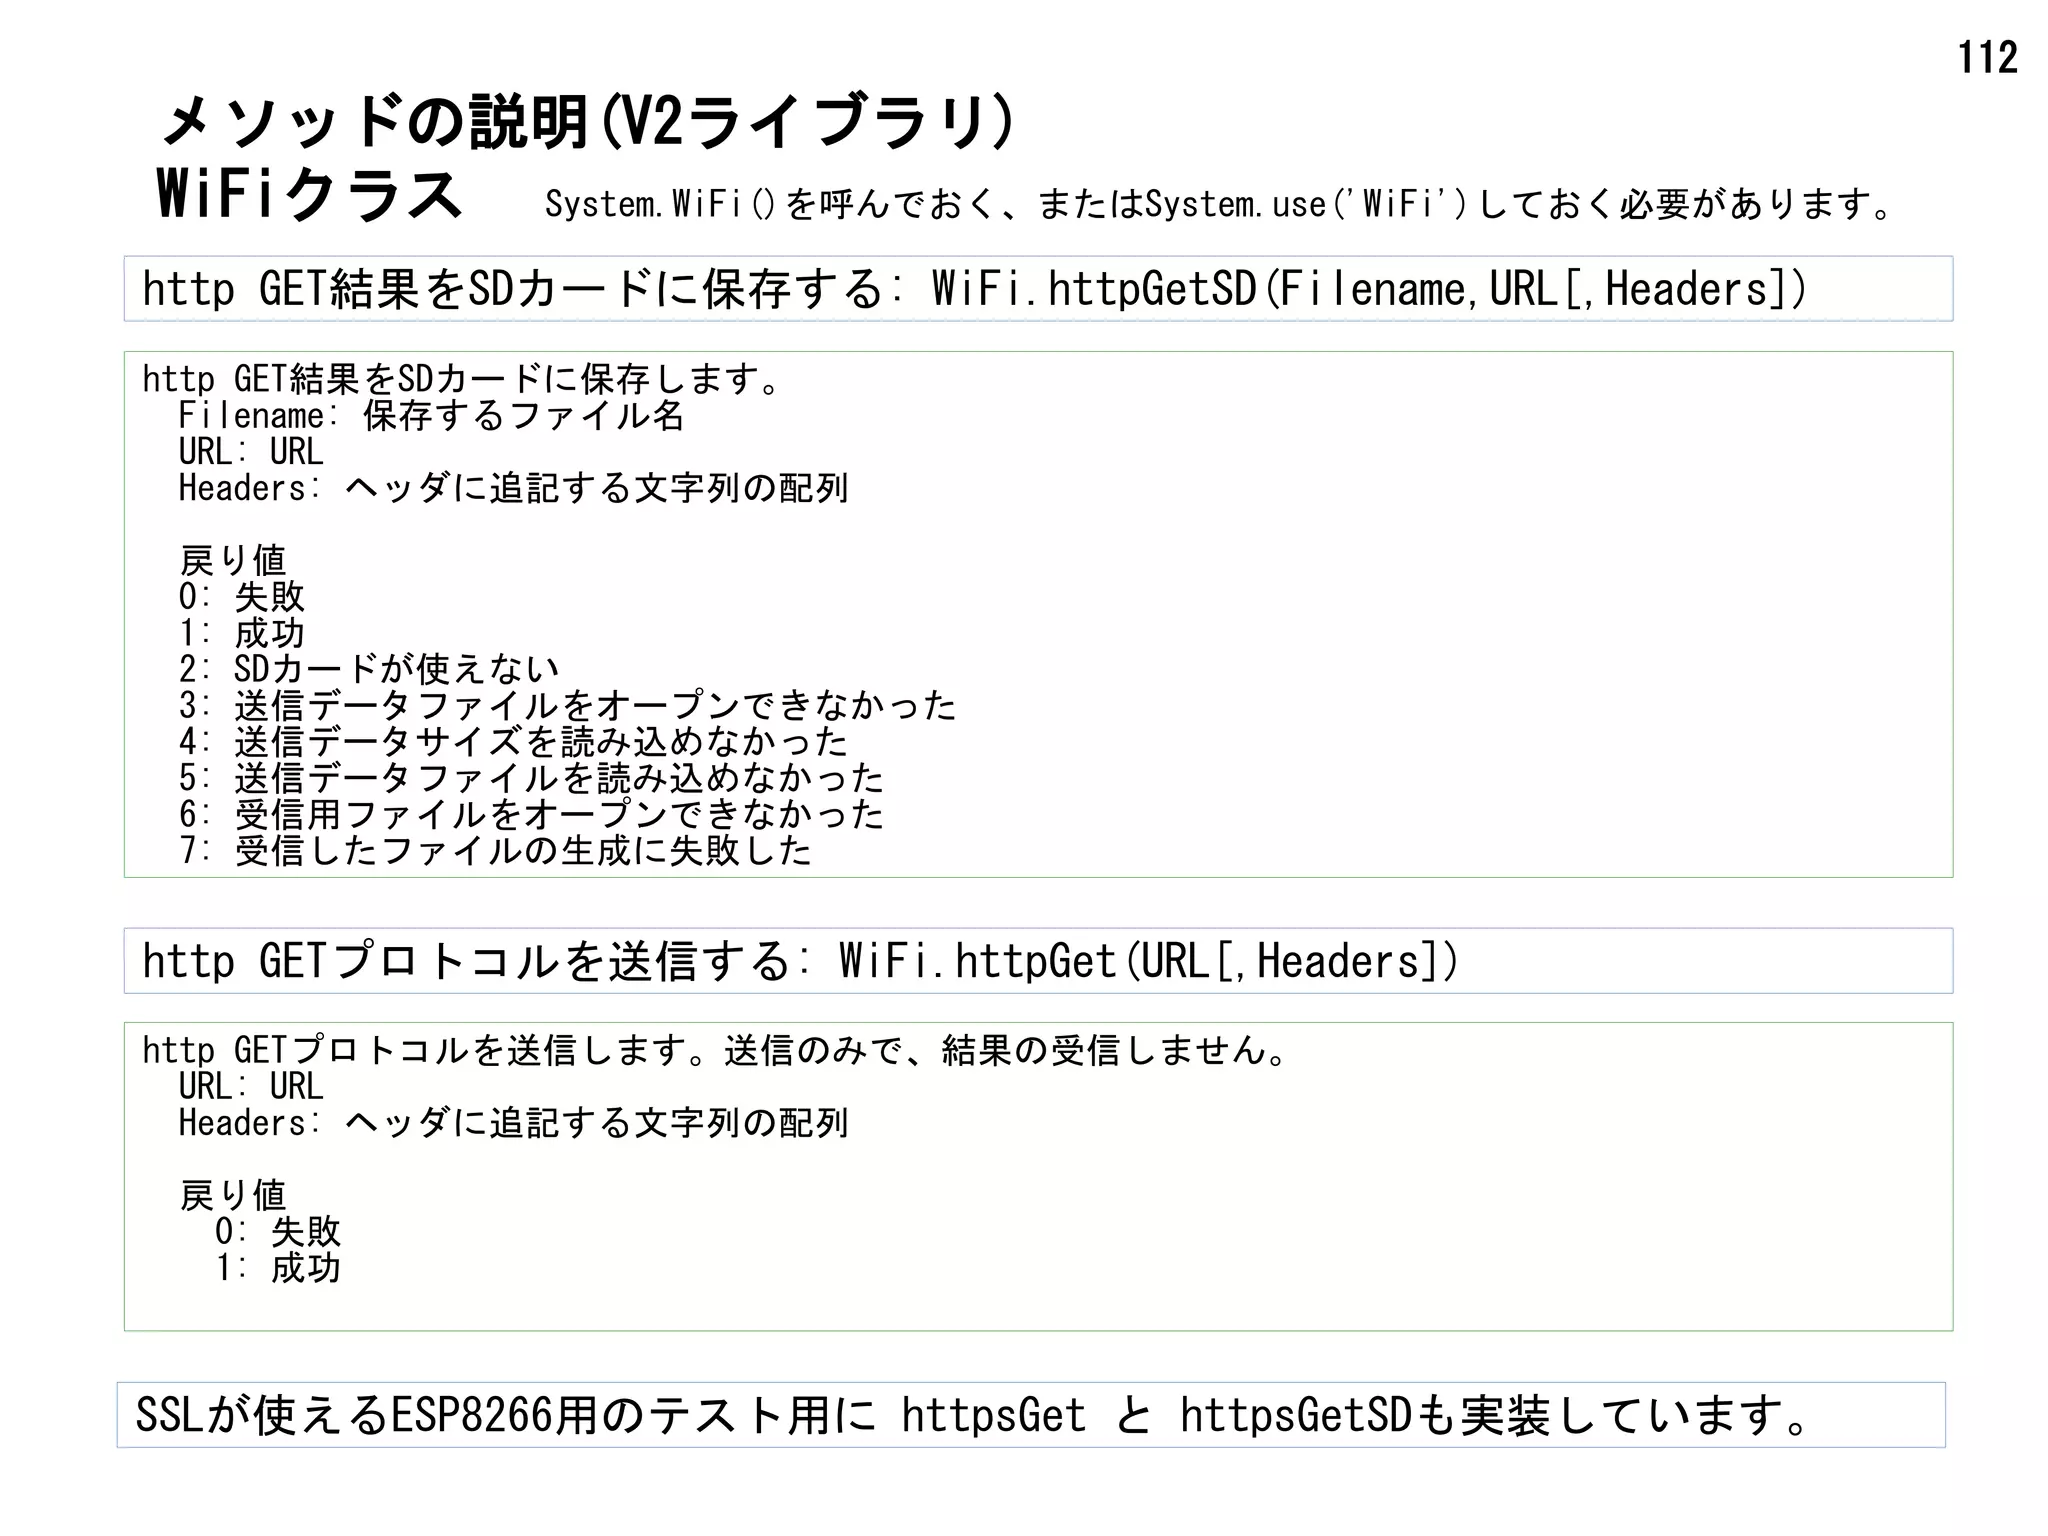The width and height of the screenshot is (2048, 1536).
Task: Click the URL: URL line in httpGetSD description
Action: click(x=251, y=452)
